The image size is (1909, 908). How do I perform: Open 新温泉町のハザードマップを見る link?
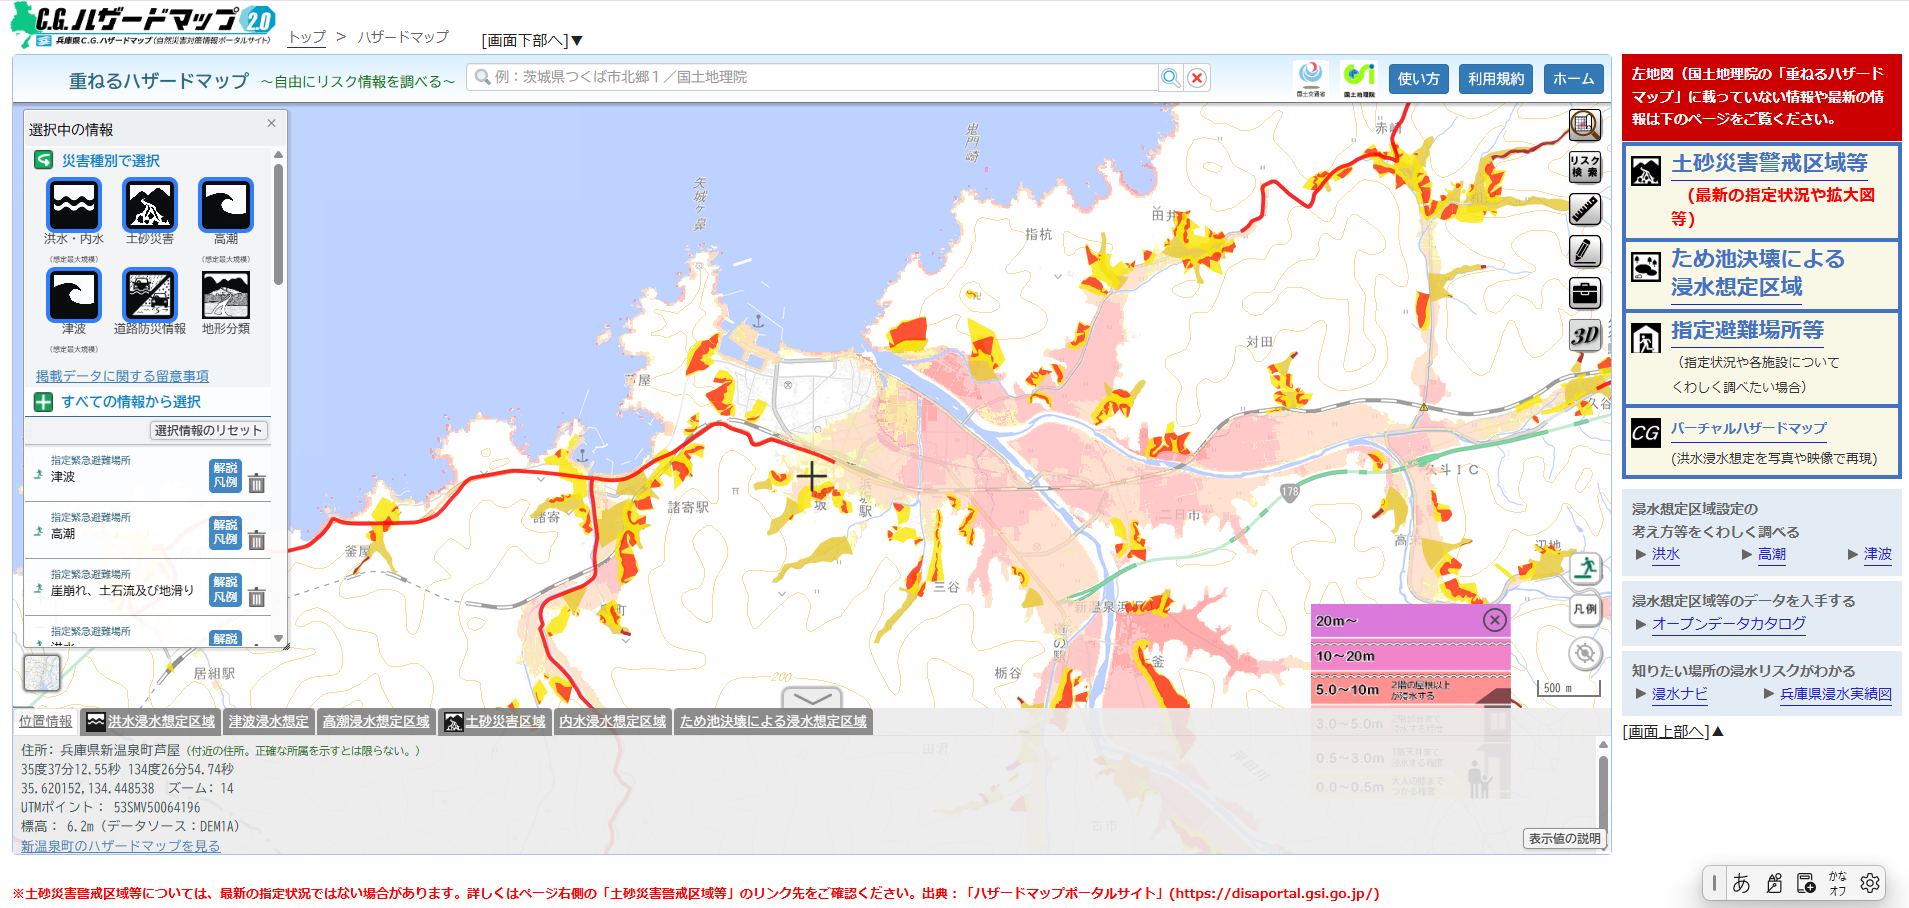[x=121, y=846]
